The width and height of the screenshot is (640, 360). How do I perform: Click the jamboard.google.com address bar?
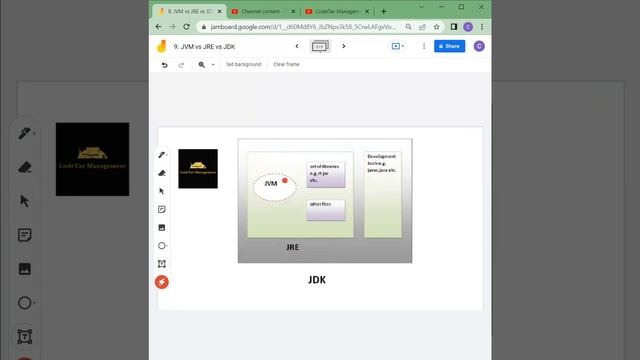pos(303,27)
